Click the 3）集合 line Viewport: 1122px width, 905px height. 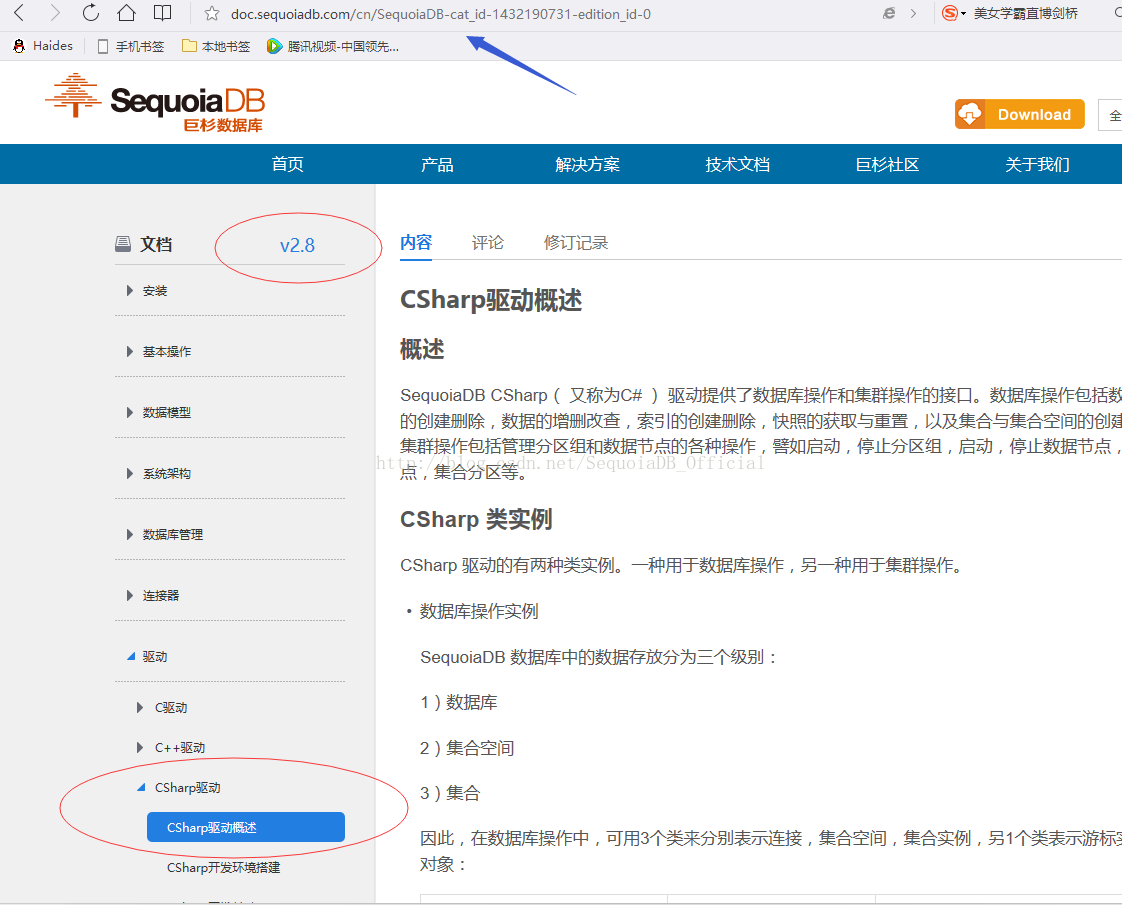point(449,793)
